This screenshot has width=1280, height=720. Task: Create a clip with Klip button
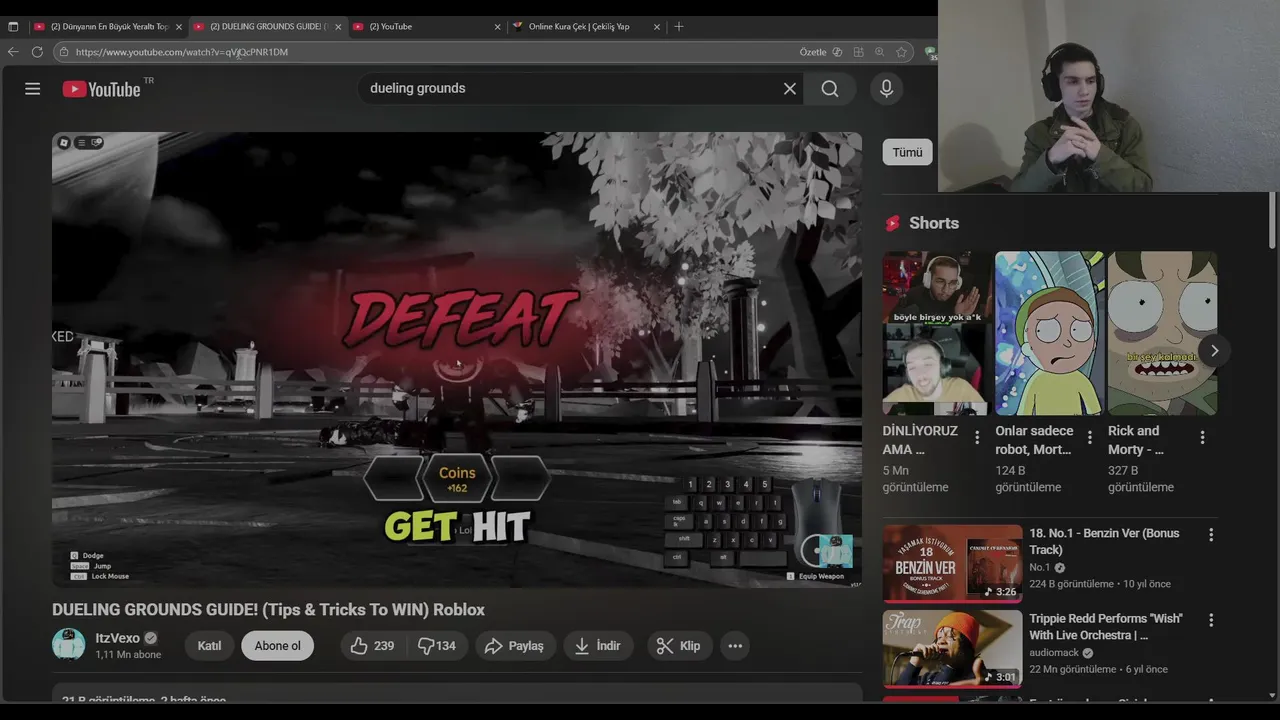pyautogui.click(x=679, y=646)
